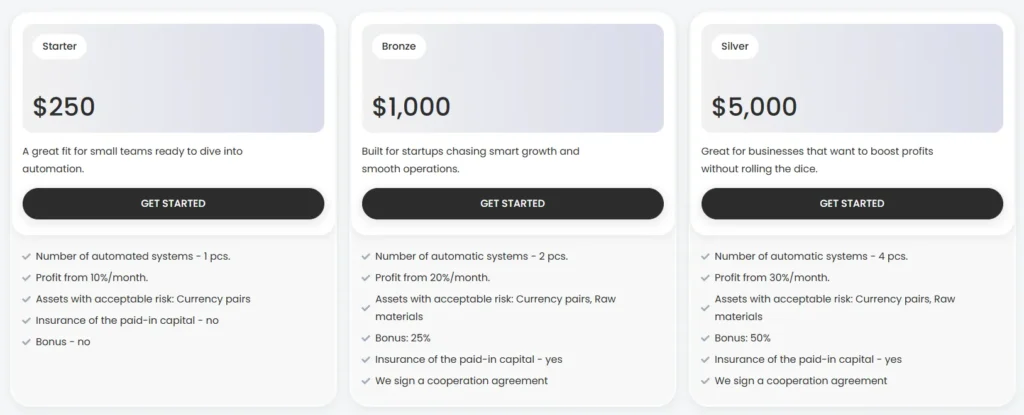Select the Bronze plan label badge
The width and height of the screenshot is (1024, 415).
(399, 46)
